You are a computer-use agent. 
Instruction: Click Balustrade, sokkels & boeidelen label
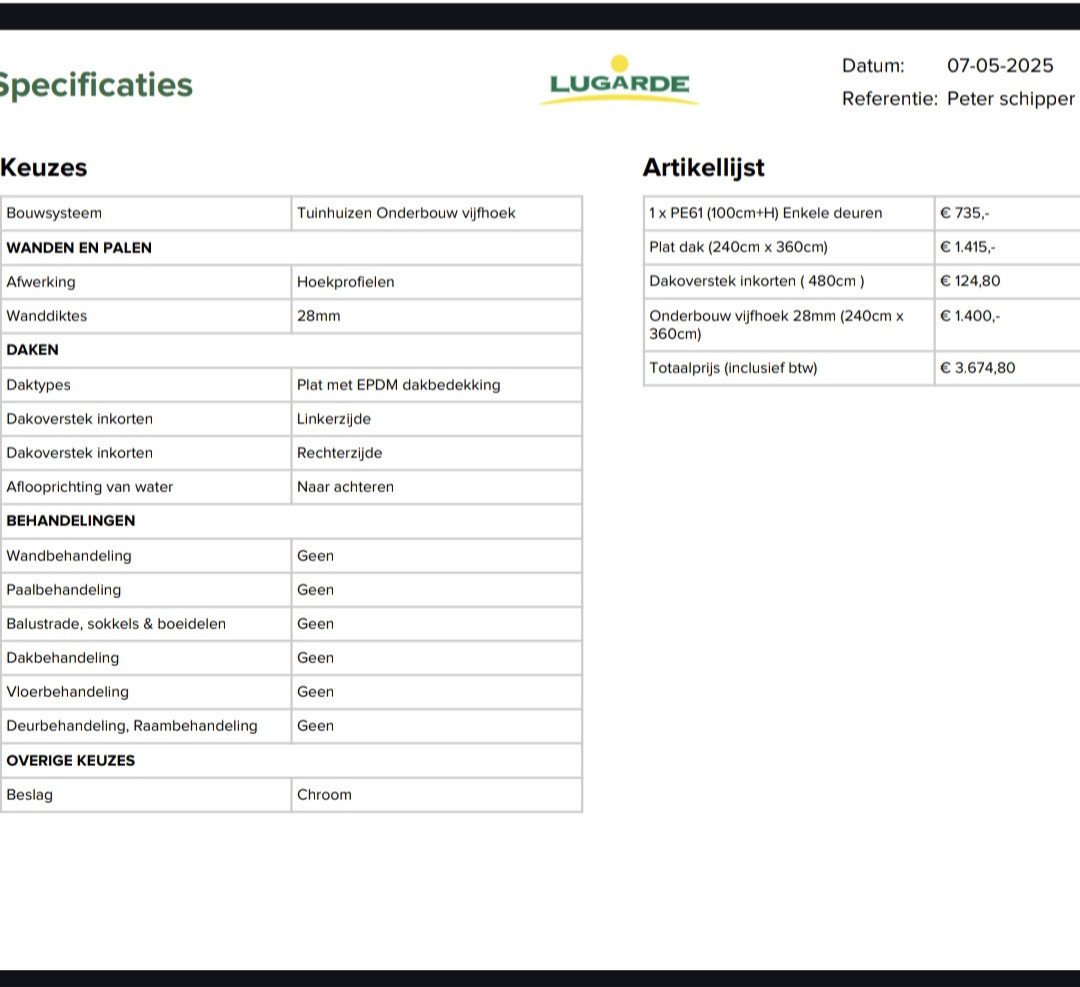click(x=116, y=624)
